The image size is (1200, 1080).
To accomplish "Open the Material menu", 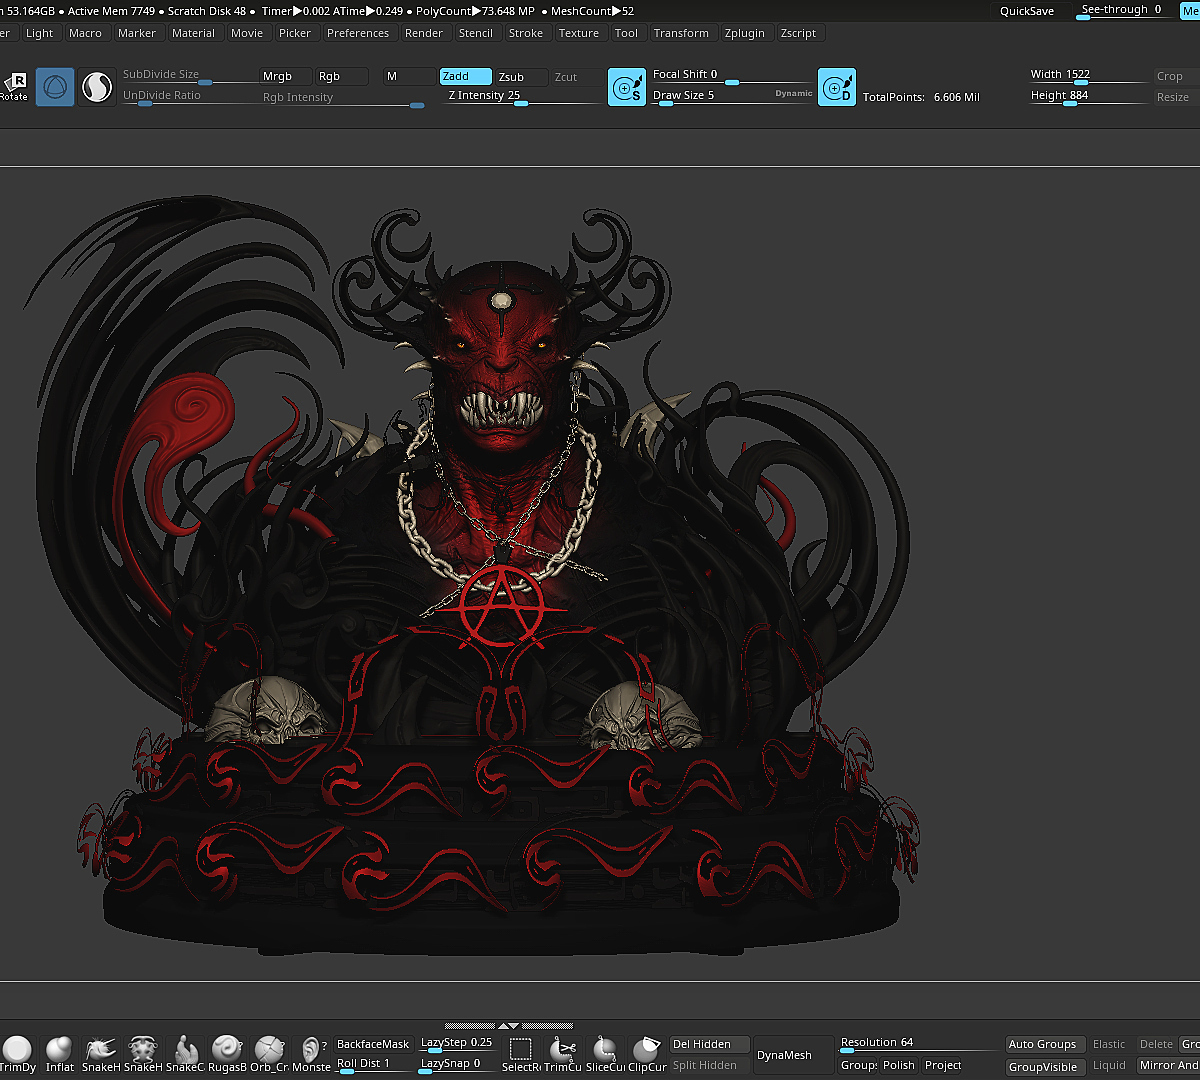I will [193, 33].
